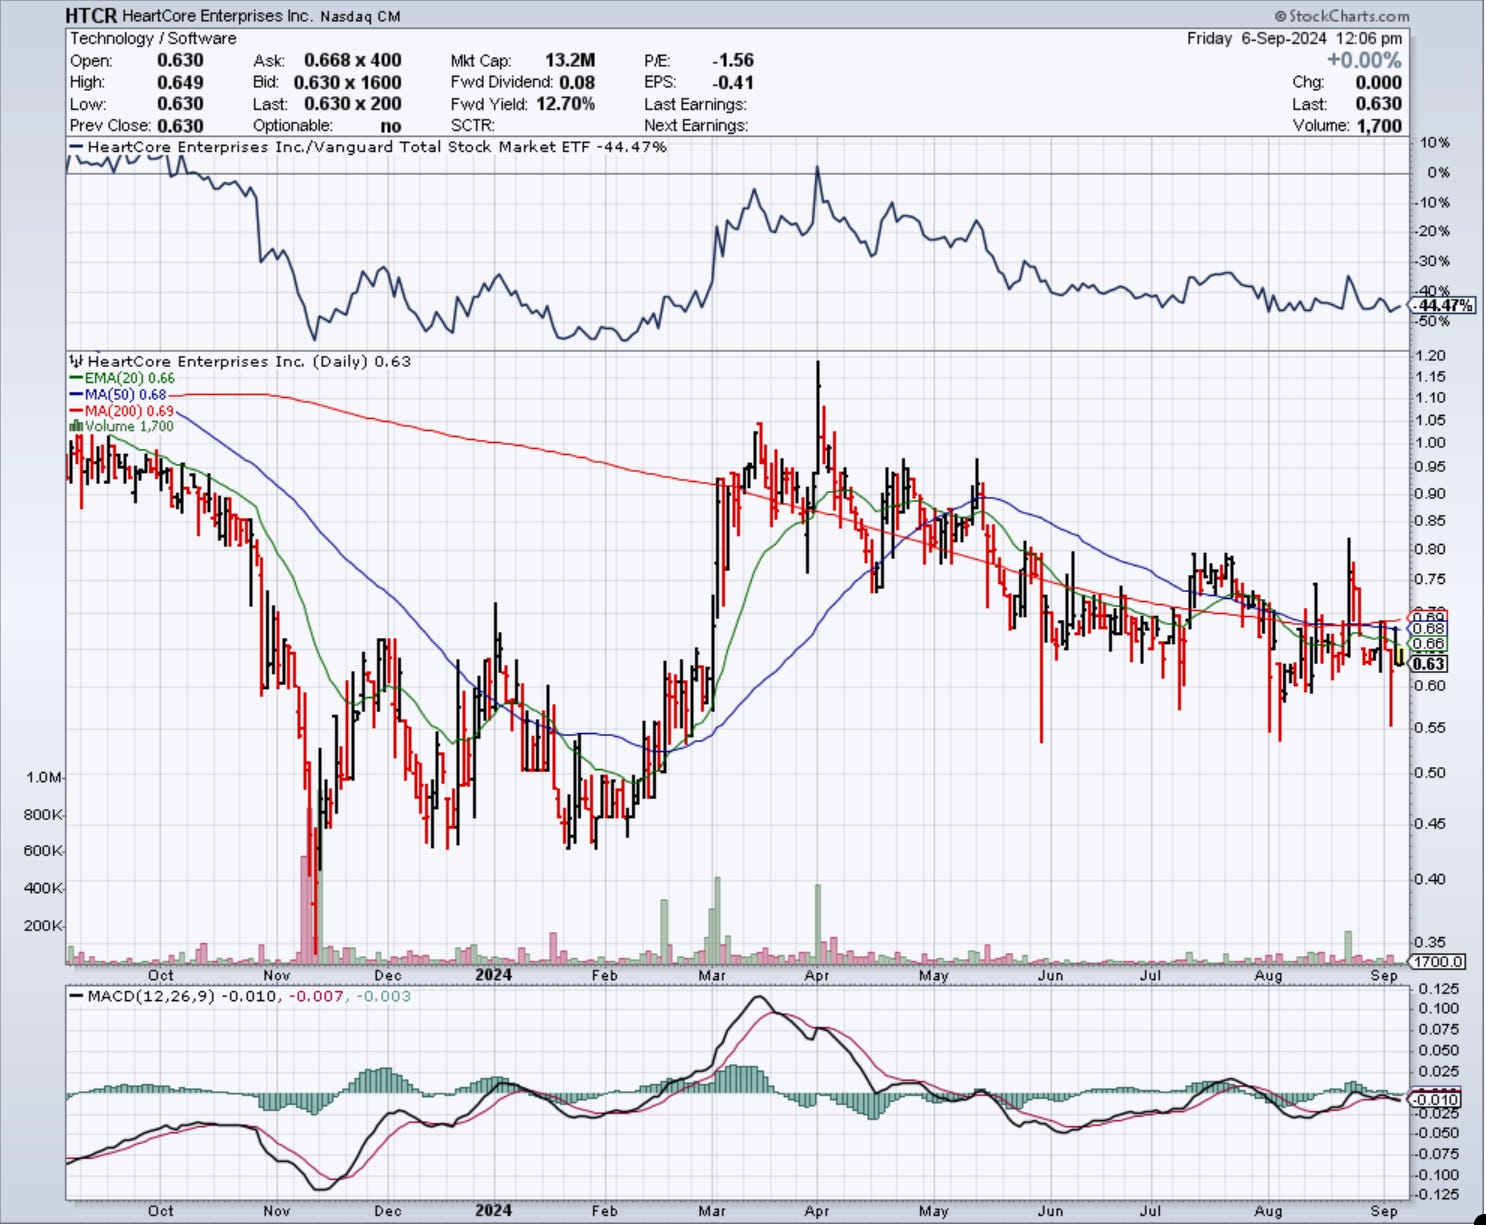The width and height of the screenshot is (1486, 1225).
Task: Select the Ask quote 0.668 x 400
Action: click(x=353, y=60)
